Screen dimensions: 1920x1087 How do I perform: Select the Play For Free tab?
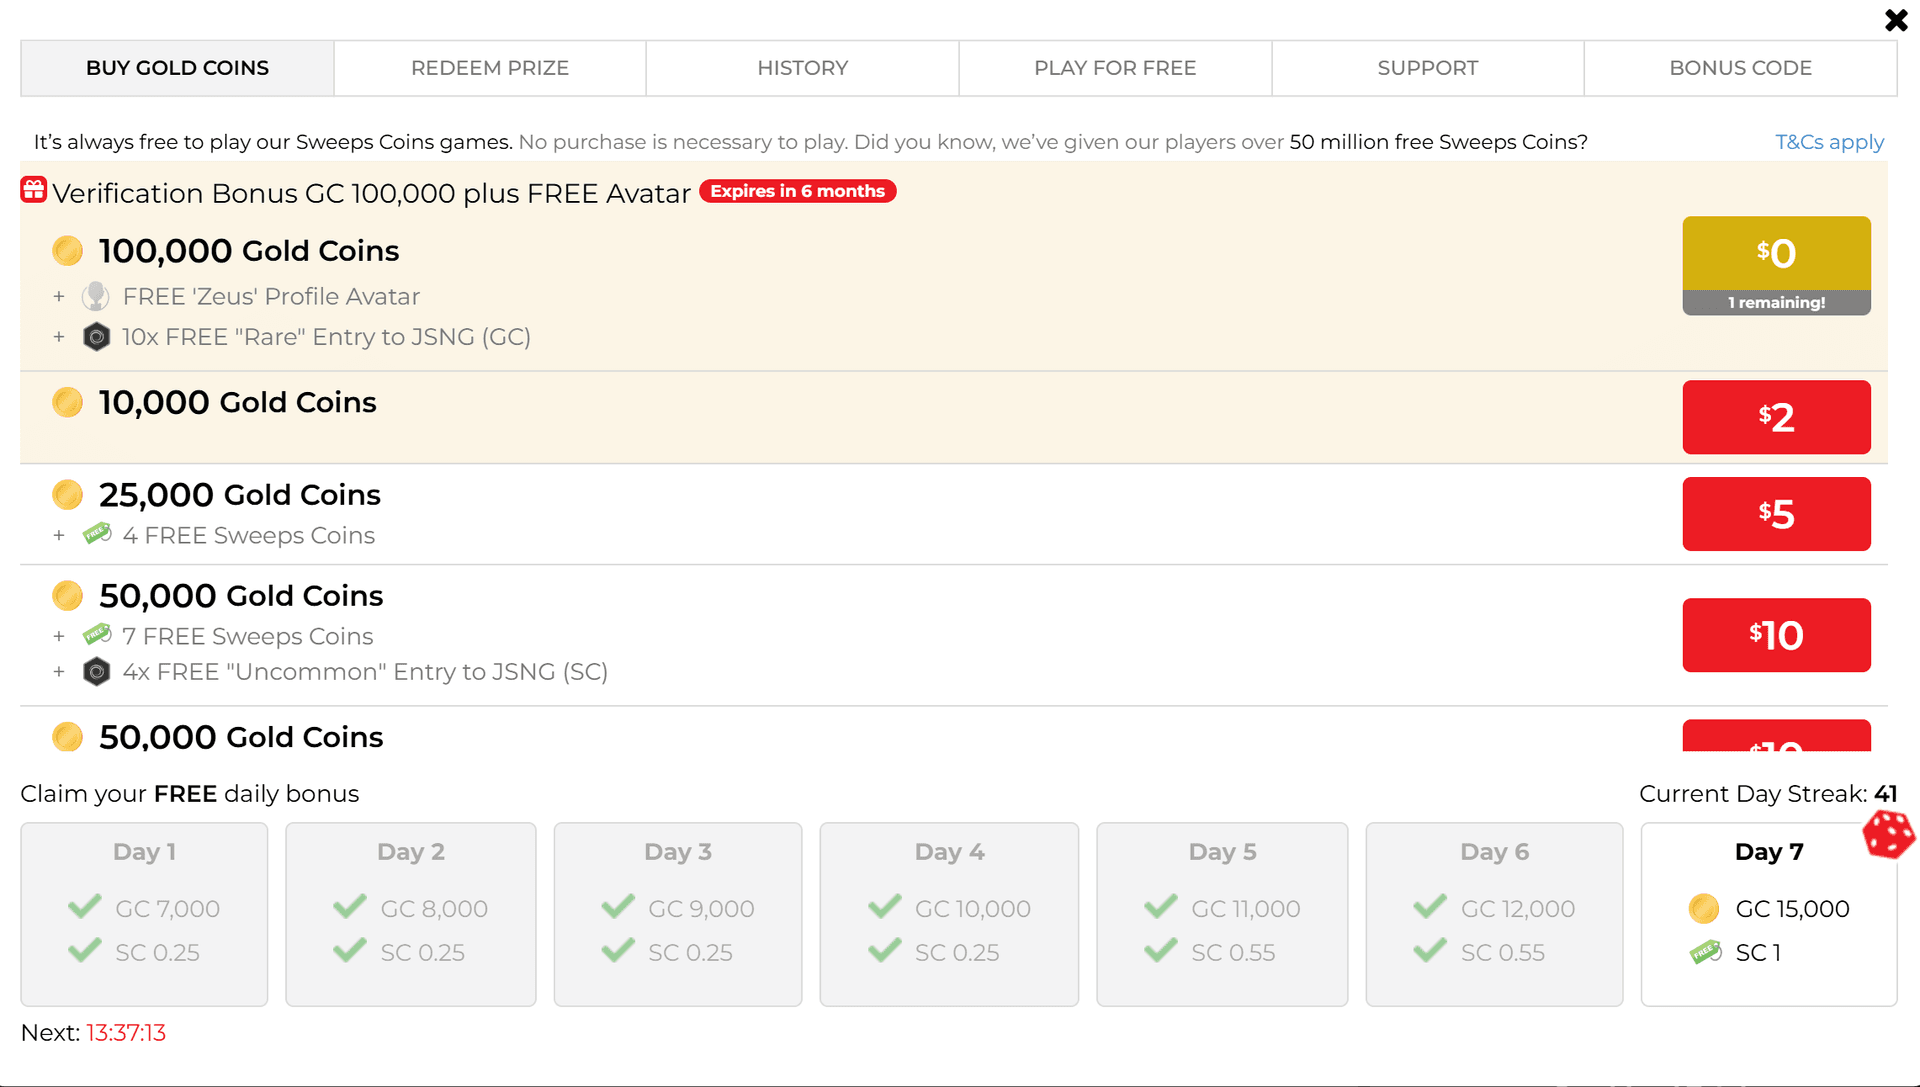[1115, 68]
